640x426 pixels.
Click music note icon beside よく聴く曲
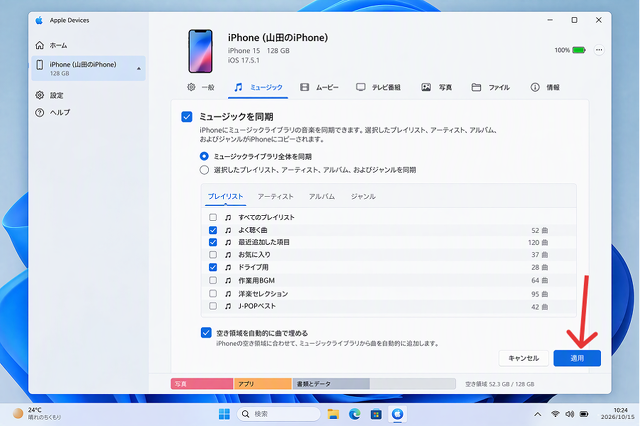pyautogui.click(x=228, y=230)
